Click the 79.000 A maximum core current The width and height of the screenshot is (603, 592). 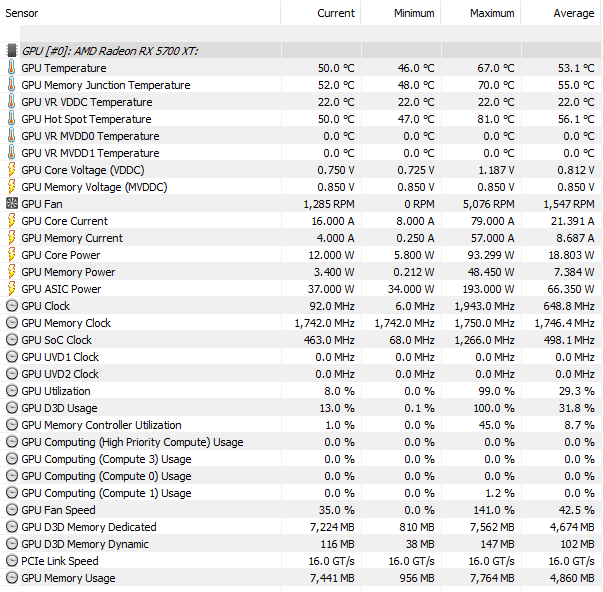tap(492, 221)
